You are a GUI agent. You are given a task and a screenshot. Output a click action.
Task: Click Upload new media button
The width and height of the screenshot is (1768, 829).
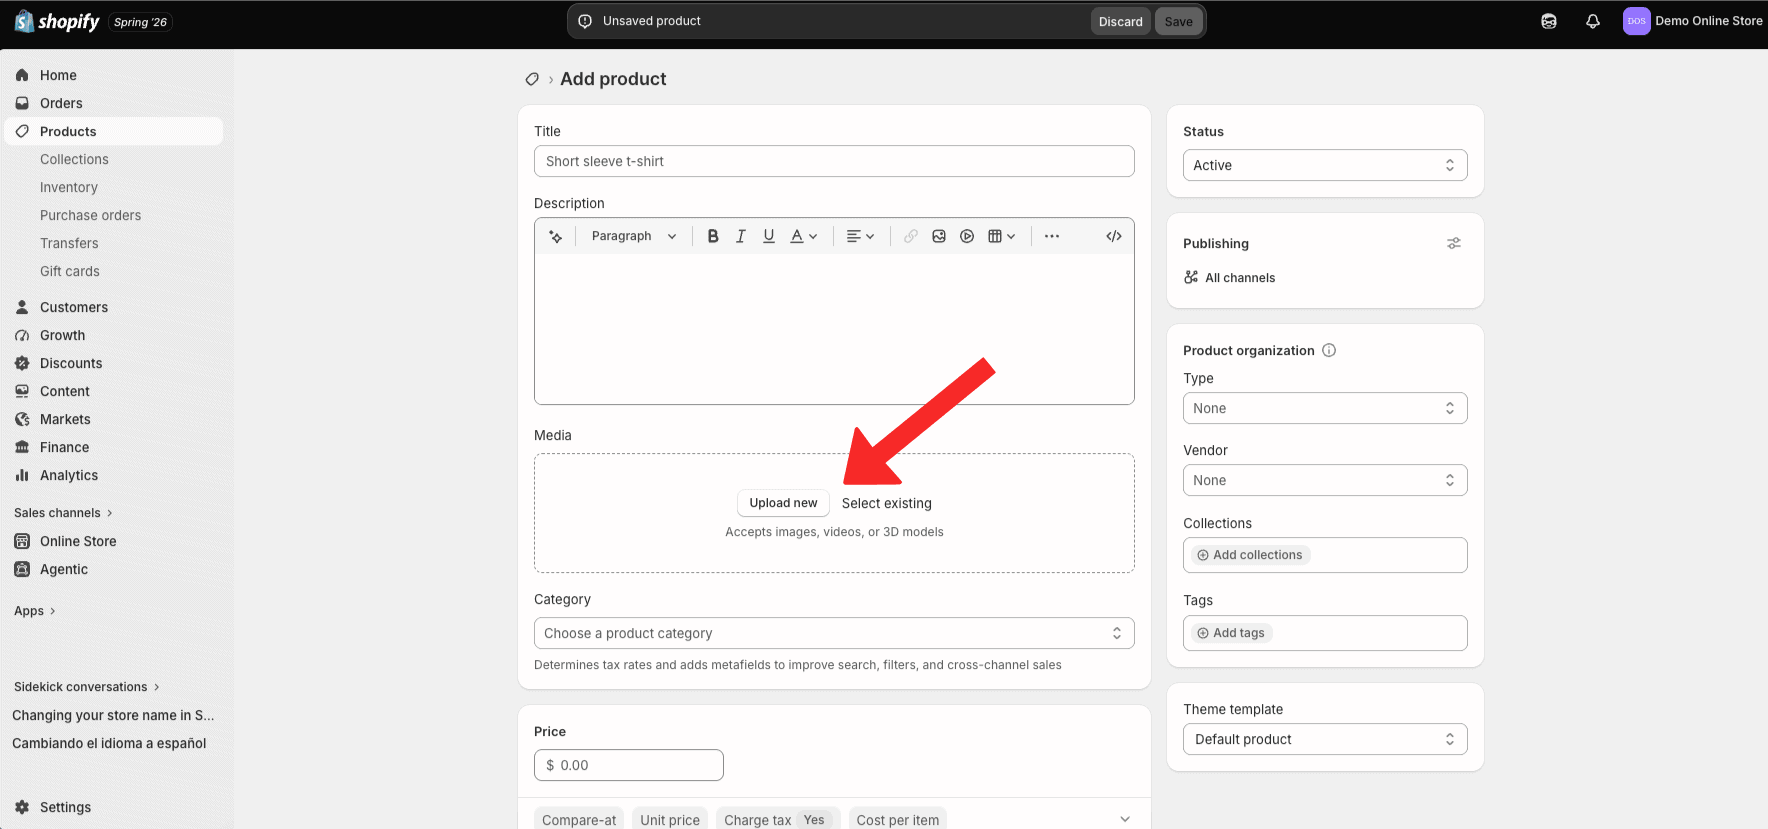click(783, 503)
